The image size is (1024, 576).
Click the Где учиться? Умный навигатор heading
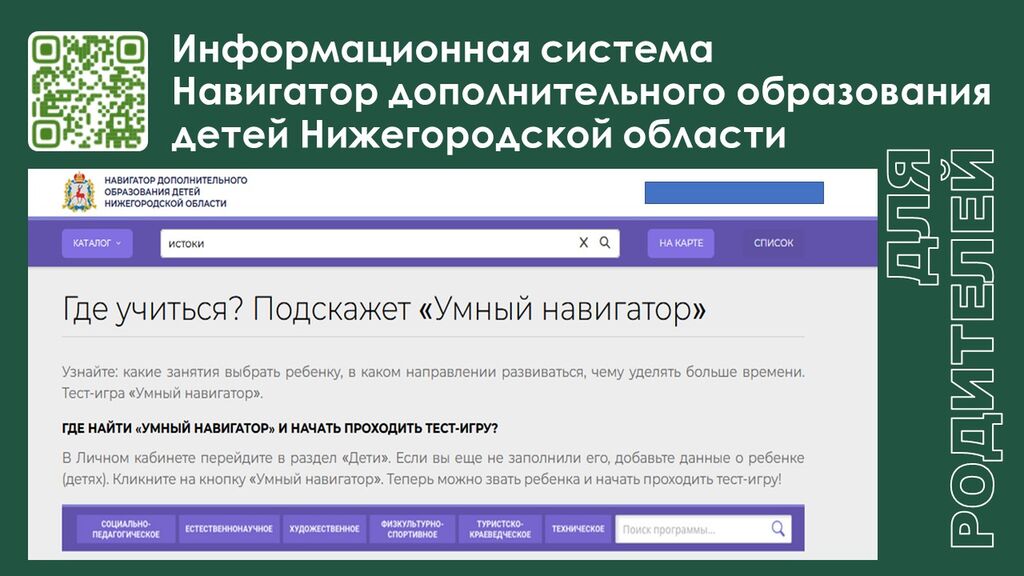[x=384, y=310]
